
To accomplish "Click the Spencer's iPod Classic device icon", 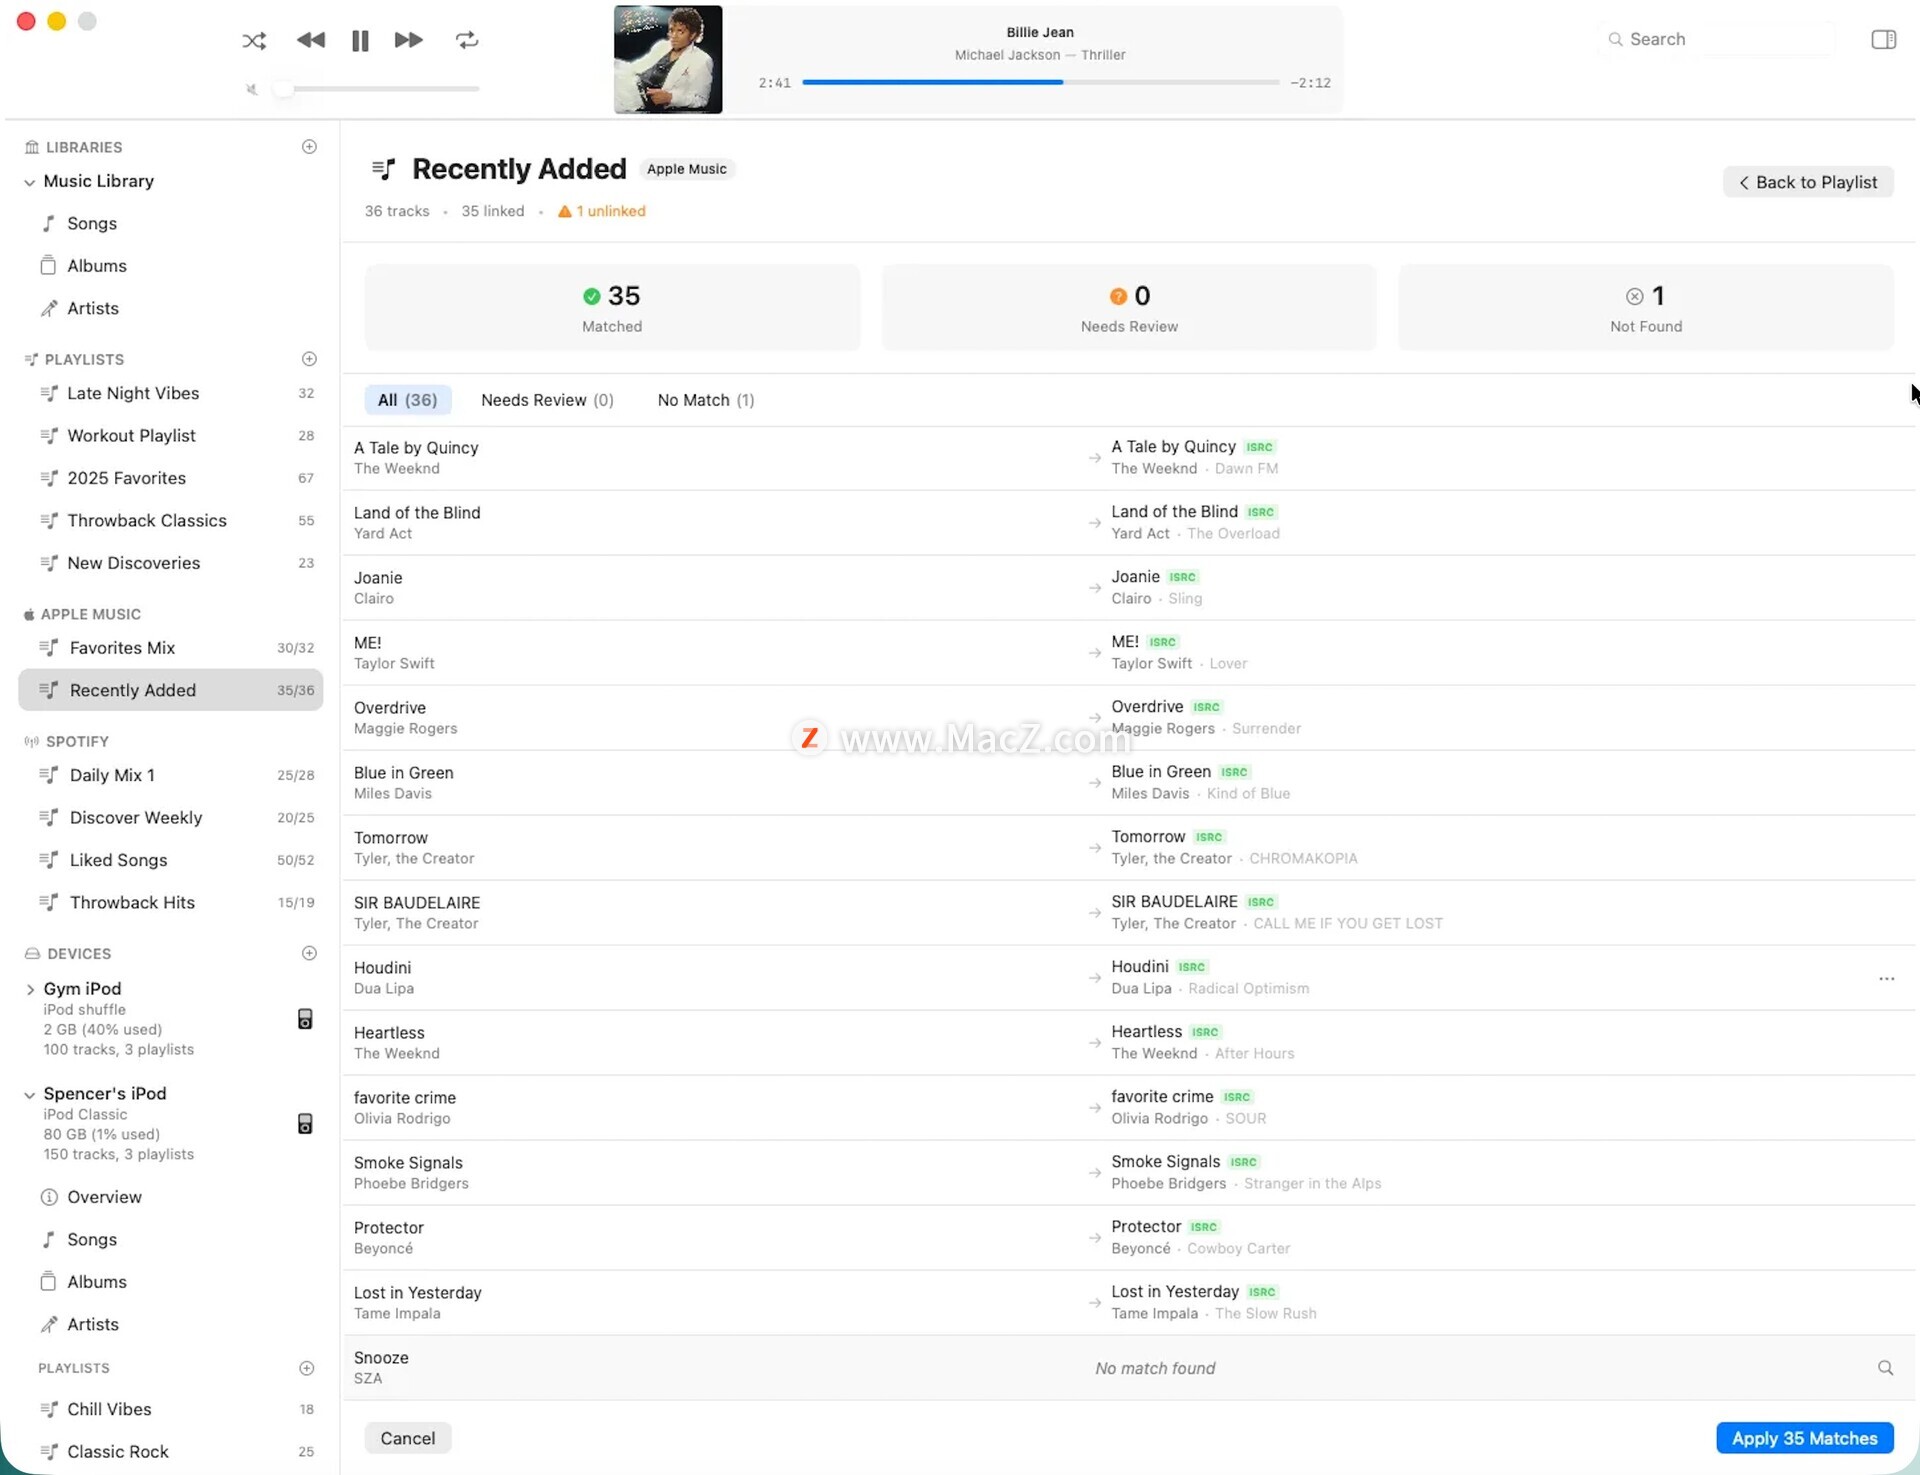I will click(x=305, y=1124).
